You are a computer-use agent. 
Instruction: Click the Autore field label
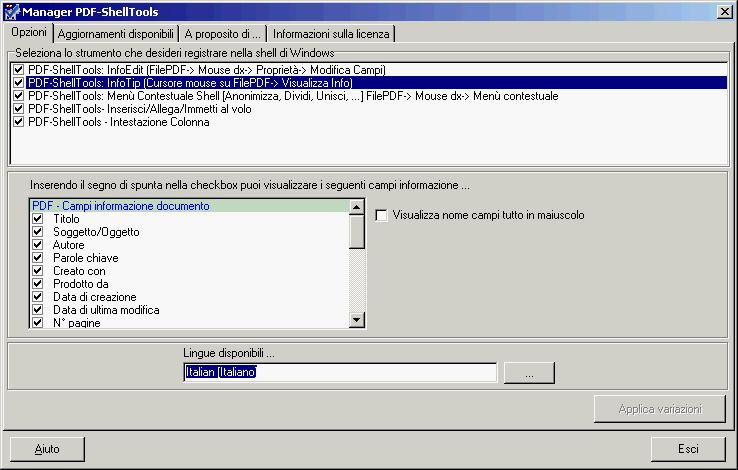(68, 245)
